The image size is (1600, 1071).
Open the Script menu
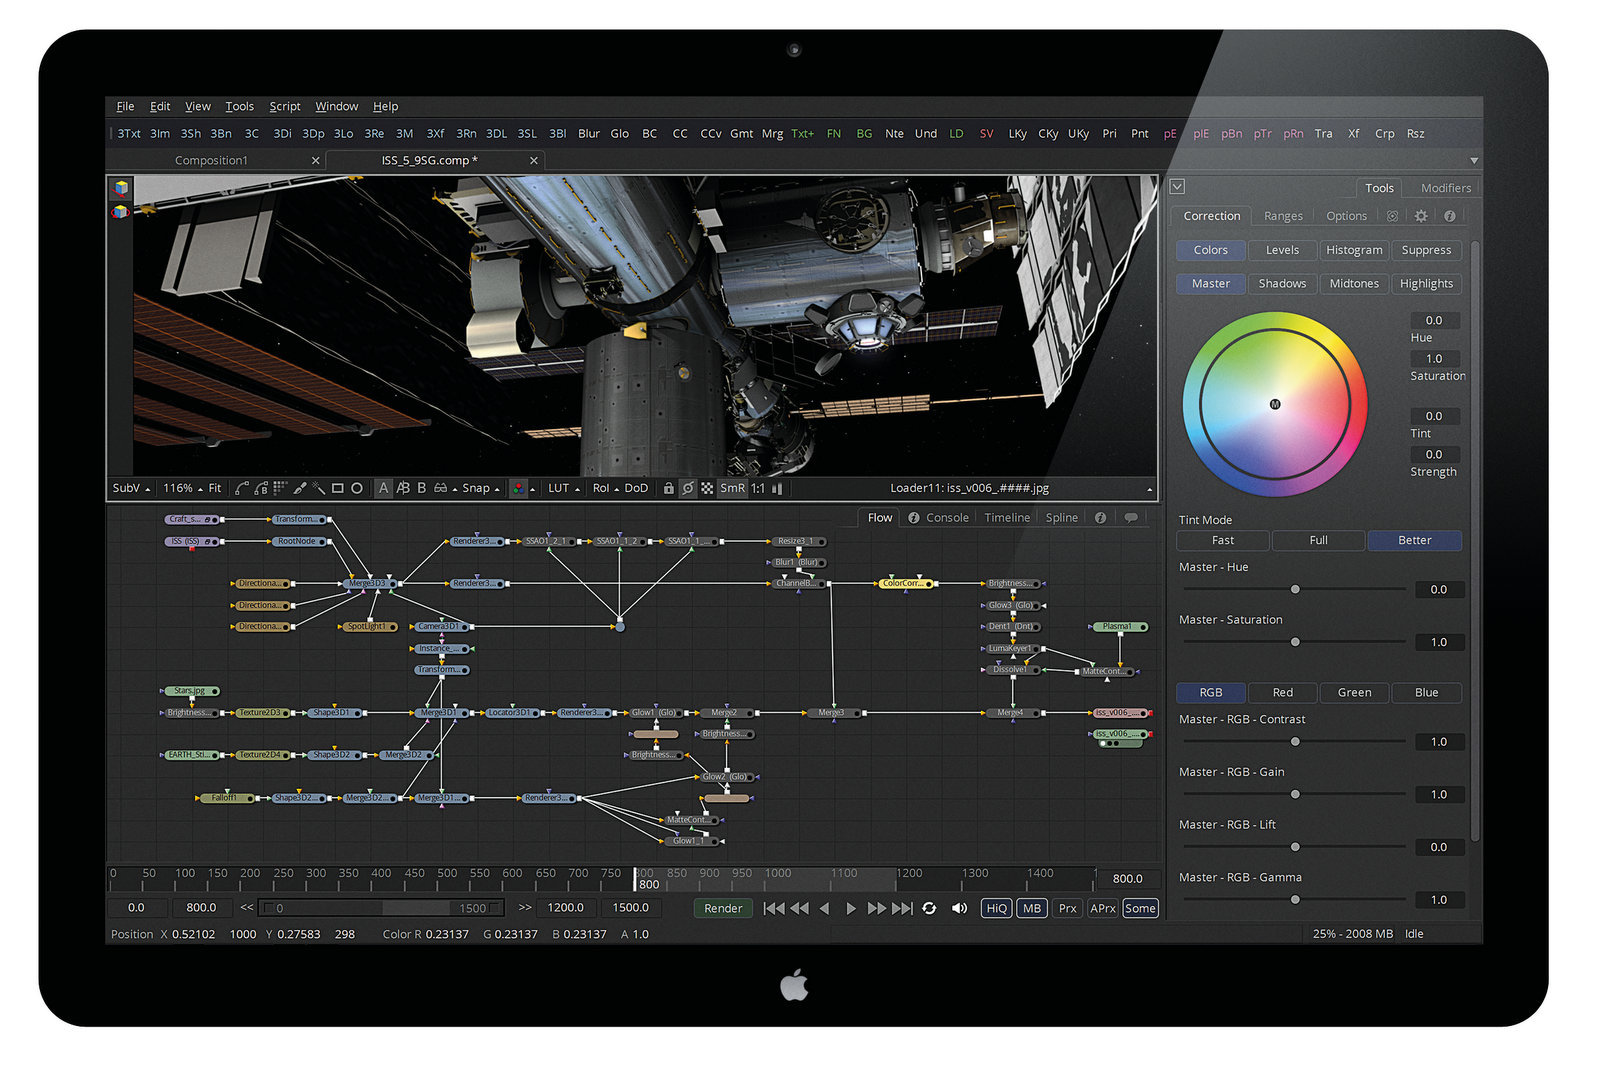coord(284,106)
